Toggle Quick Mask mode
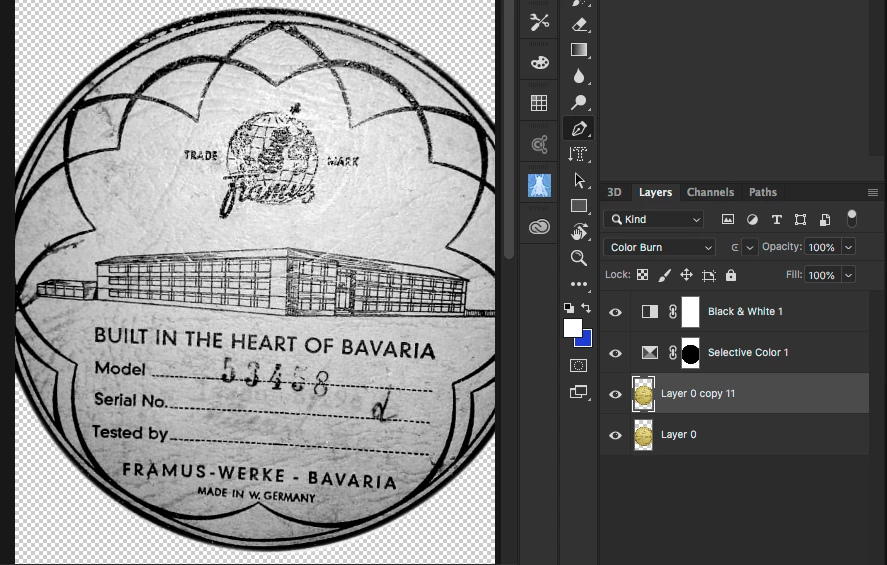 click(x=578, y=365)
